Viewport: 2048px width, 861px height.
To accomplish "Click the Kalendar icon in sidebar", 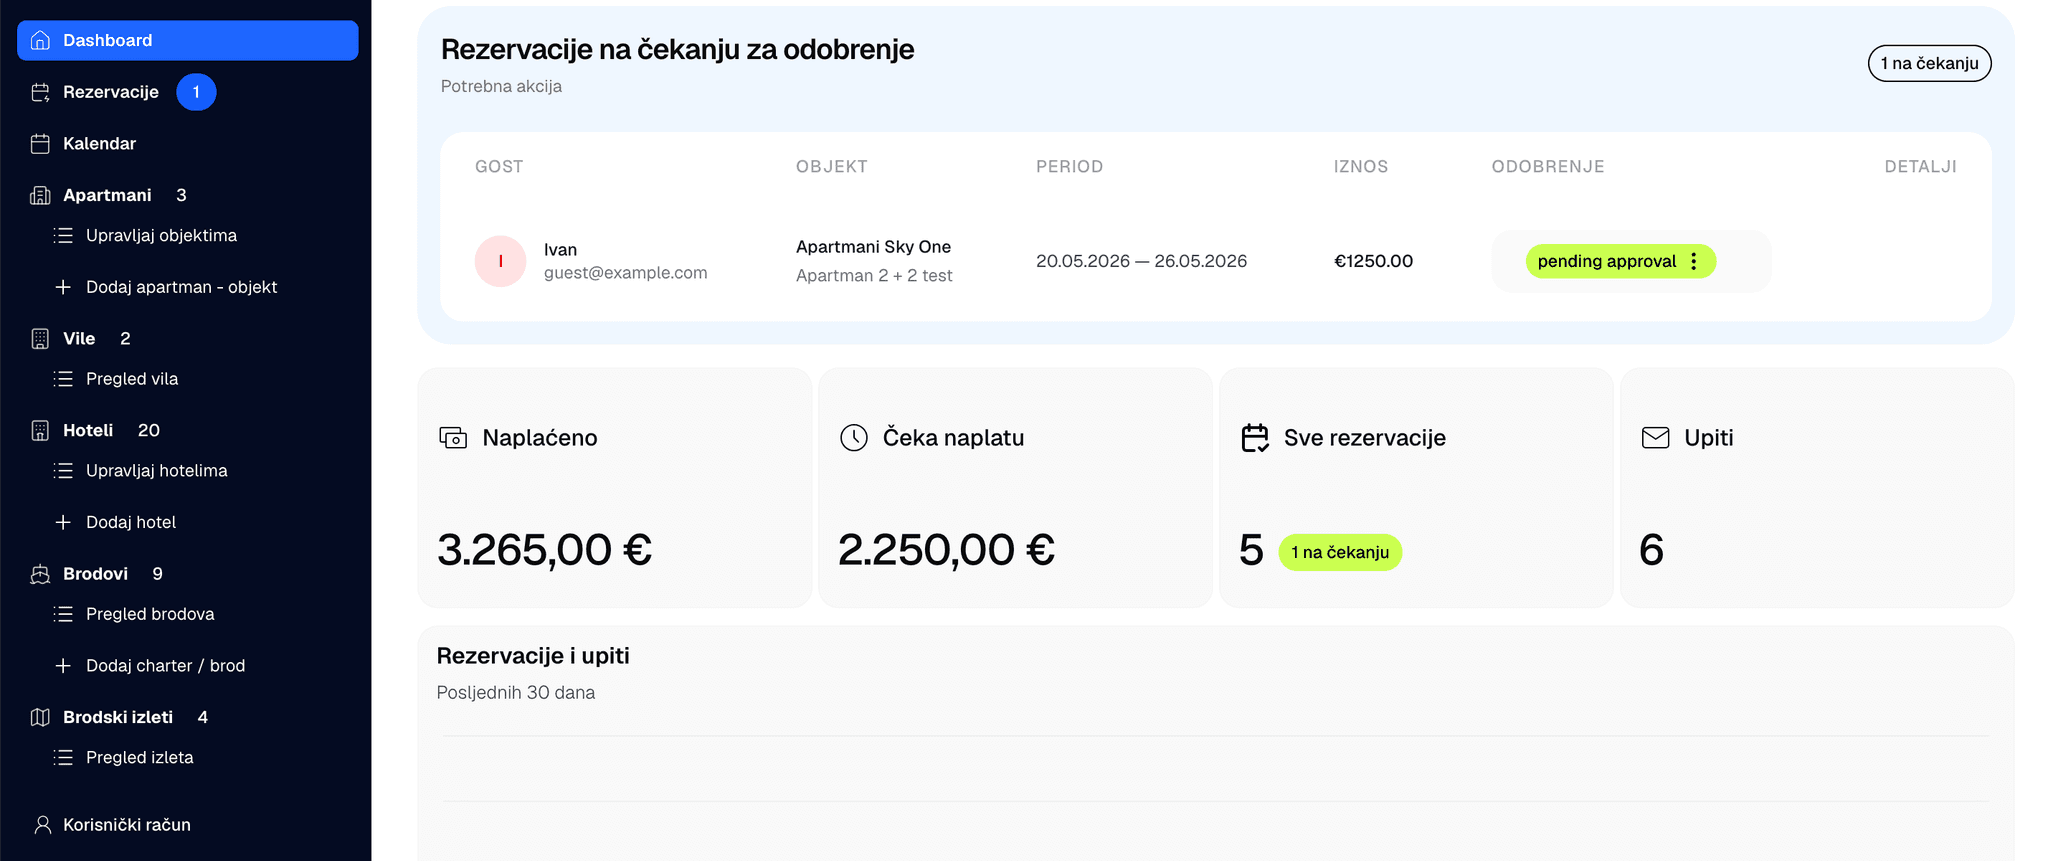I will (x=40, y=143).
